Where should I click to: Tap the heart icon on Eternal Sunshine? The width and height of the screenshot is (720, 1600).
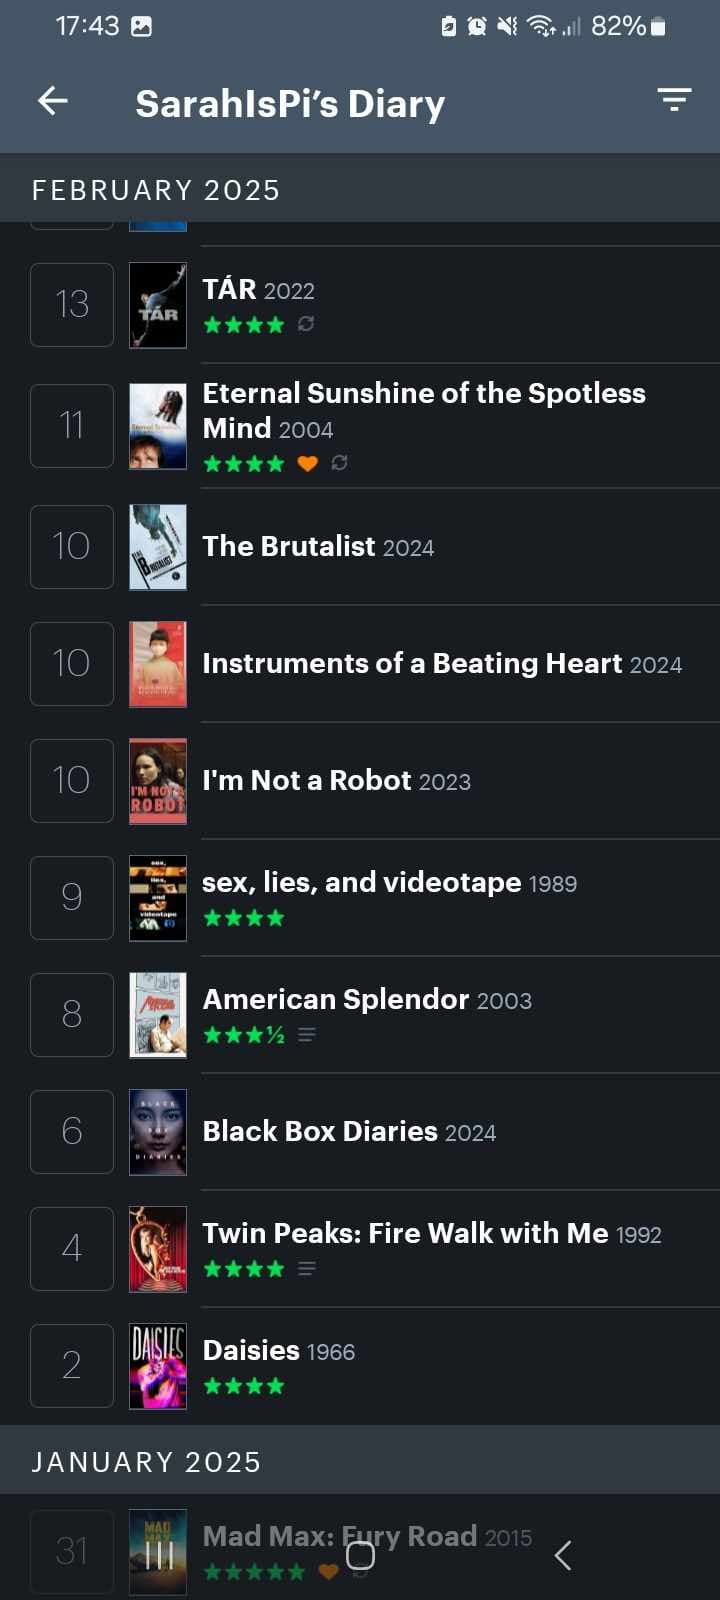308,463
